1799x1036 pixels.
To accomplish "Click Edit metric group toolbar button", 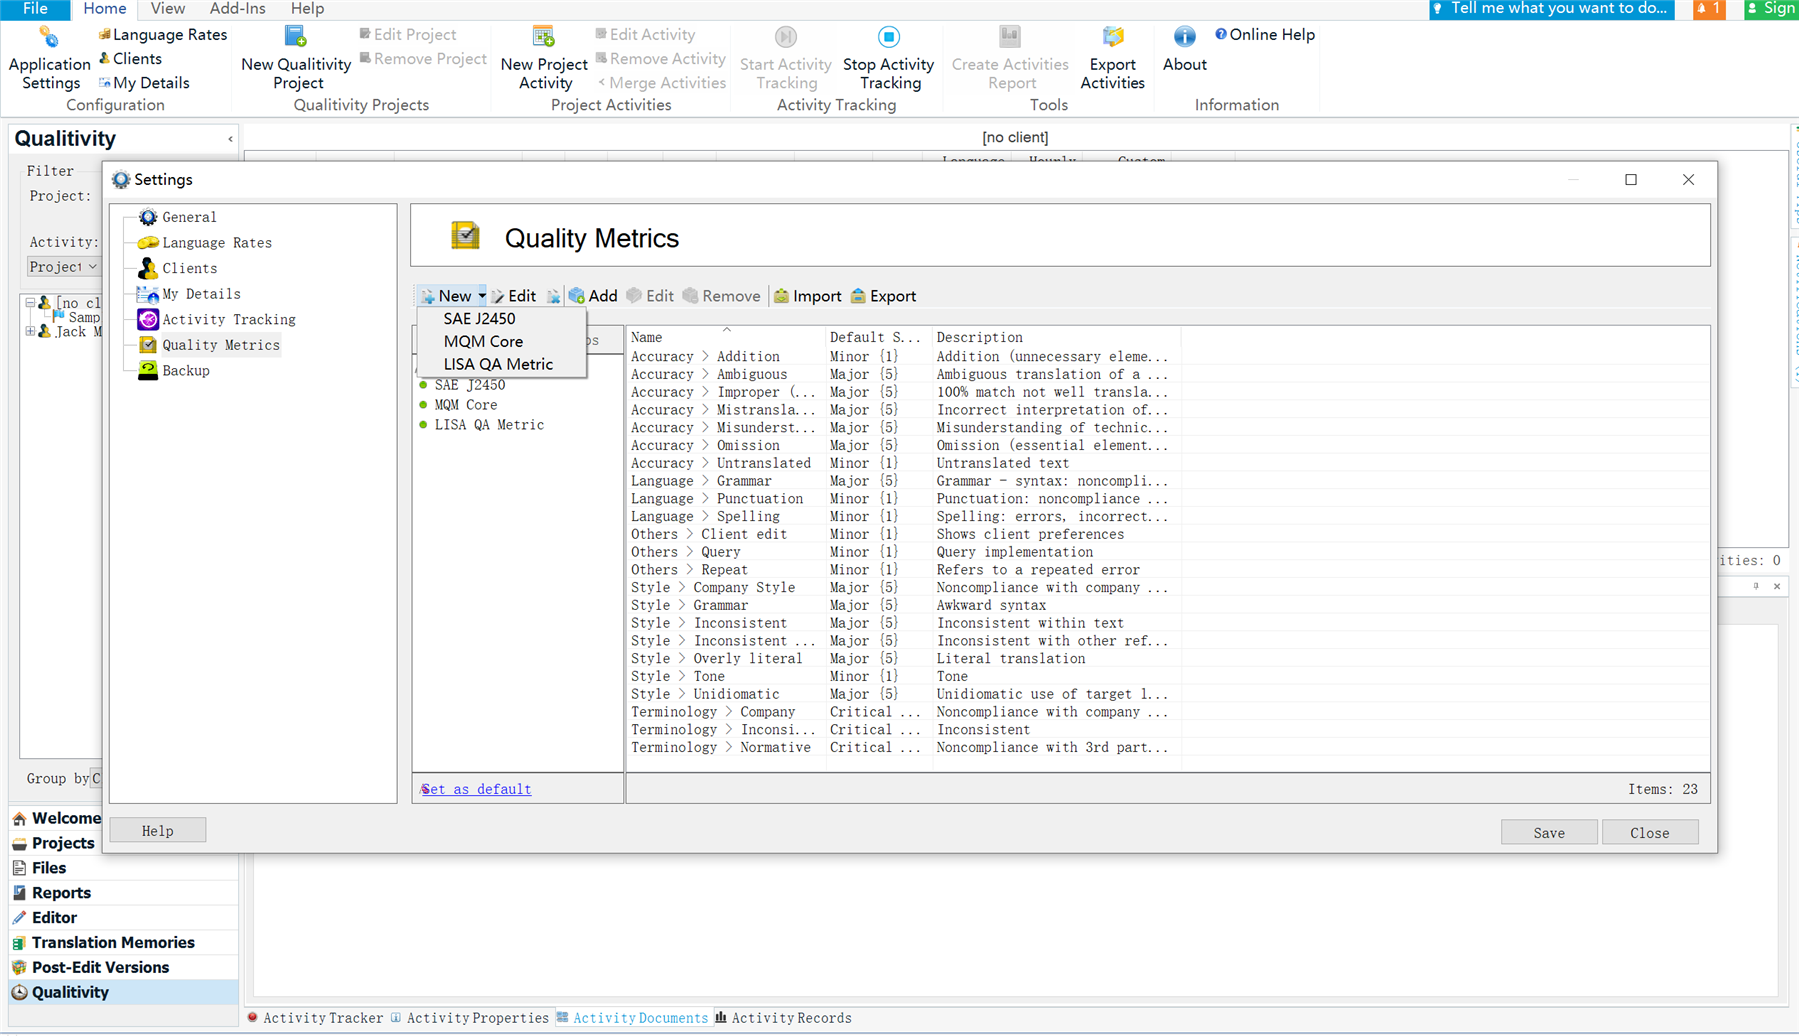I will pyautogui.click(x=514, y=296).
